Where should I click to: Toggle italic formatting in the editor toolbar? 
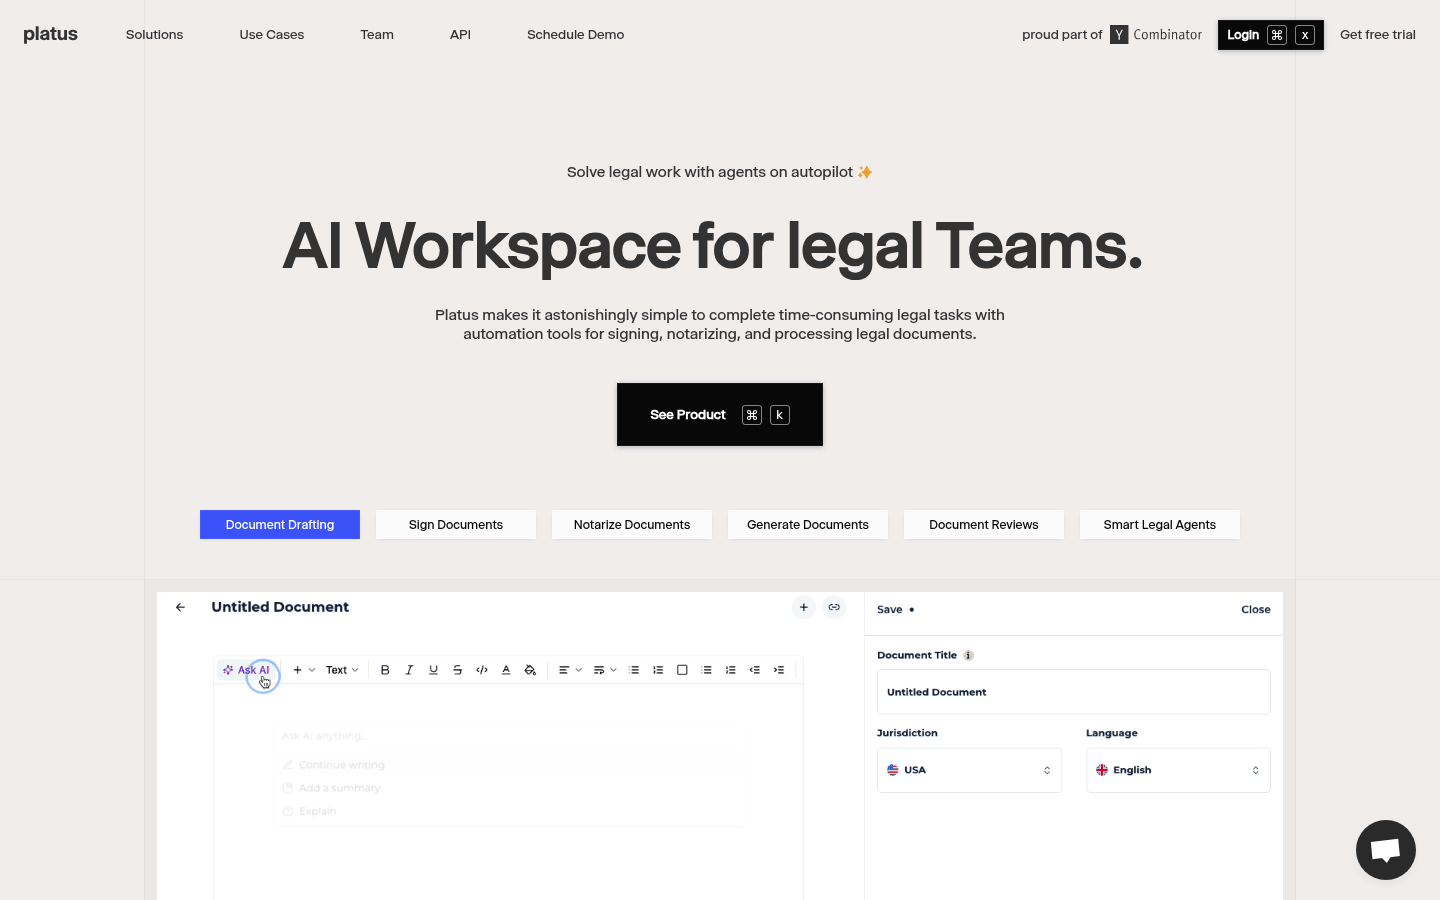[409, 670]
